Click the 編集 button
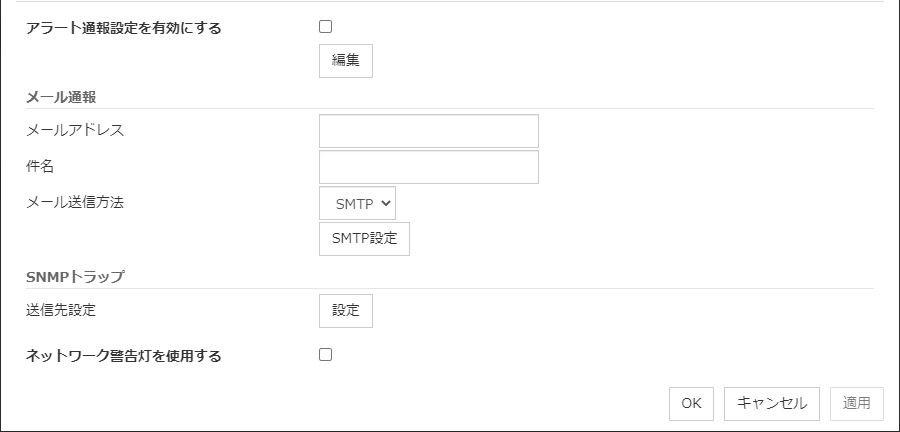 tap(346, 60)
